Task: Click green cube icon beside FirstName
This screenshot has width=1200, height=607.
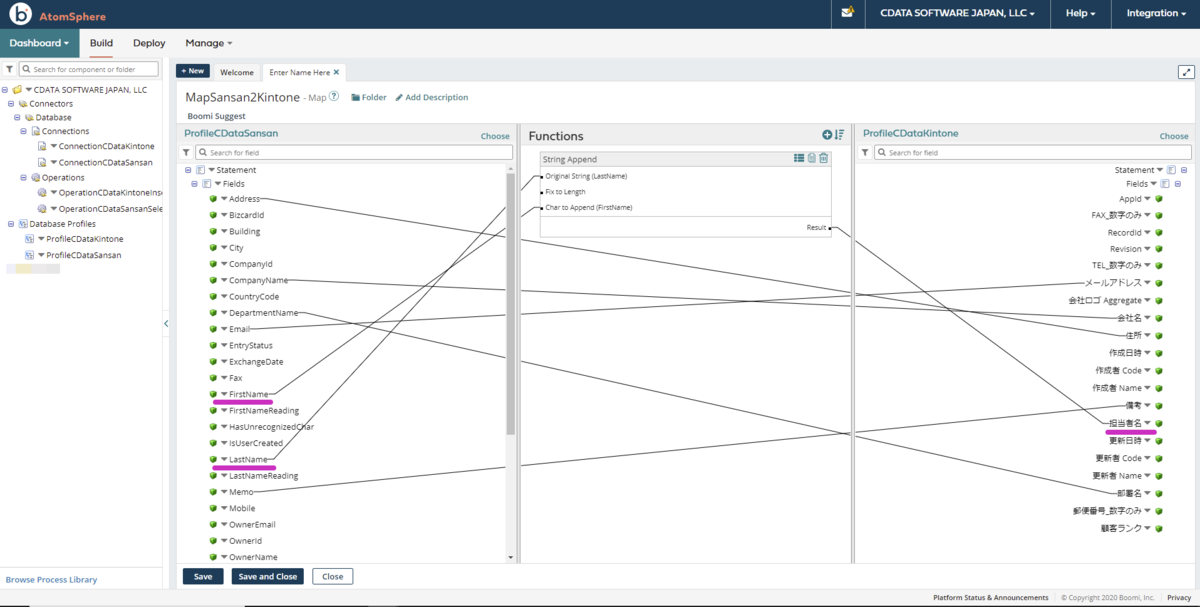Action: coord(213,394)
